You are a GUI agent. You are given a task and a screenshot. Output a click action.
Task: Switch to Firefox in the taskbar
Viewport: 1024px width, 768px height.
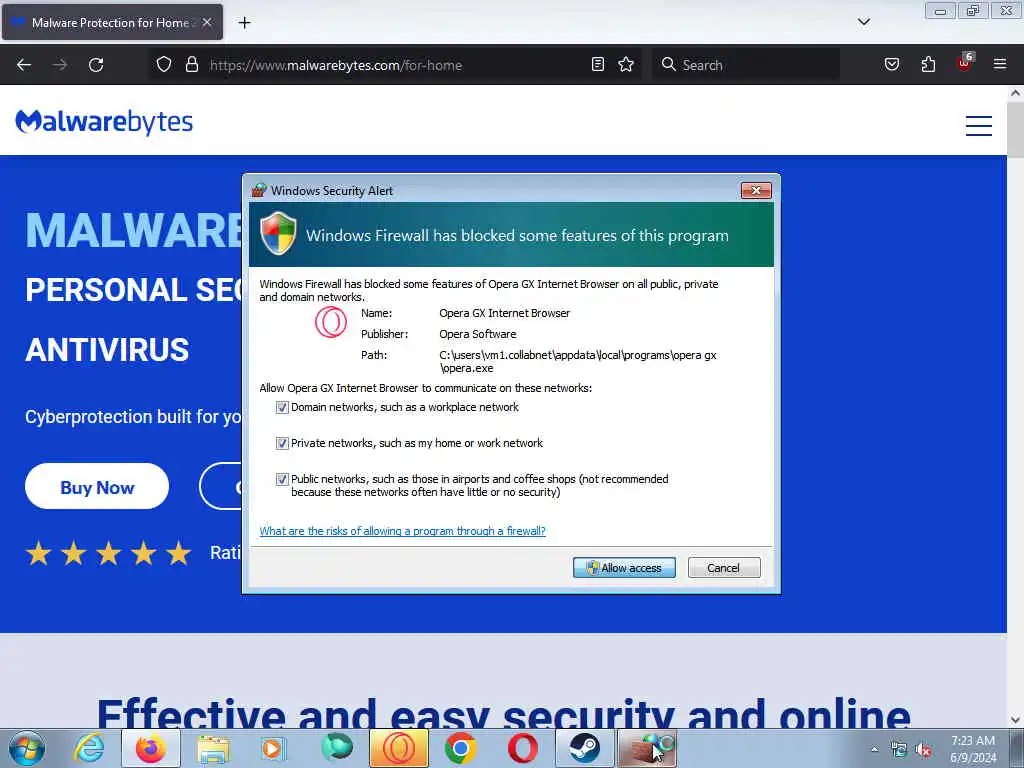(150, 748)
